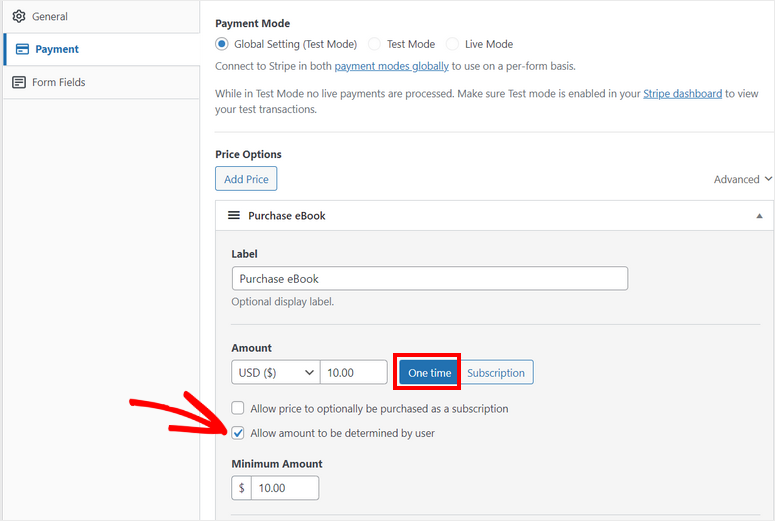The image size is (775, 521).
Task: Choose the Live Mode radio option
Action: click(453, 44)
